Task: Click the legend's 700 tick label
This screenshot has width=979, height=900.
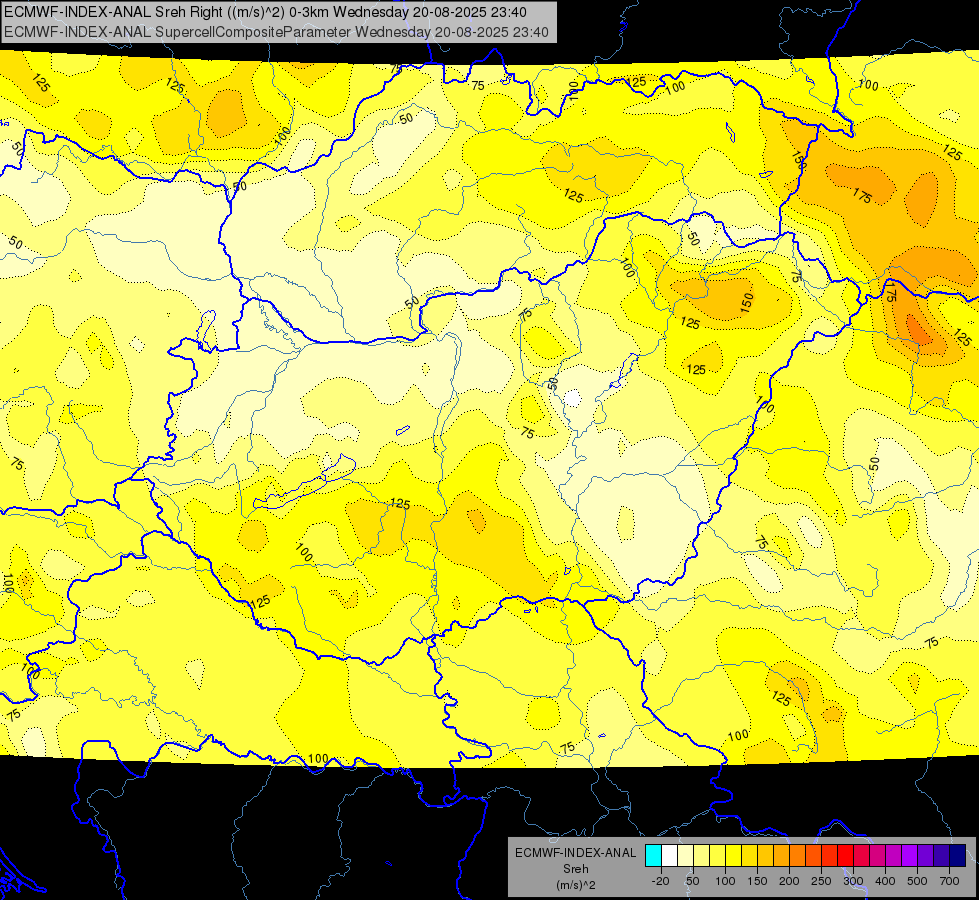Action: click(950, 881)
